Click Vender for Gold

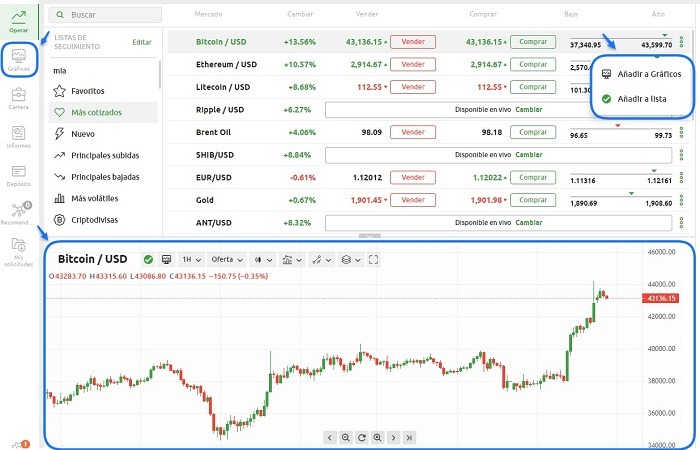click(413, 200)
